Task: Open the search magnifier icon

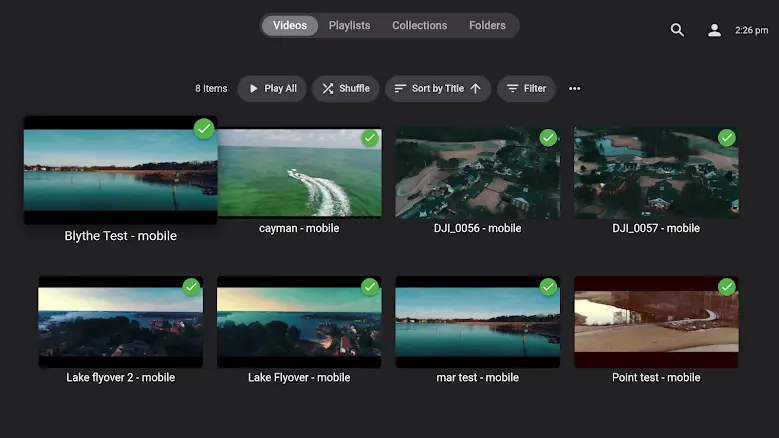Action: (677, 30)
